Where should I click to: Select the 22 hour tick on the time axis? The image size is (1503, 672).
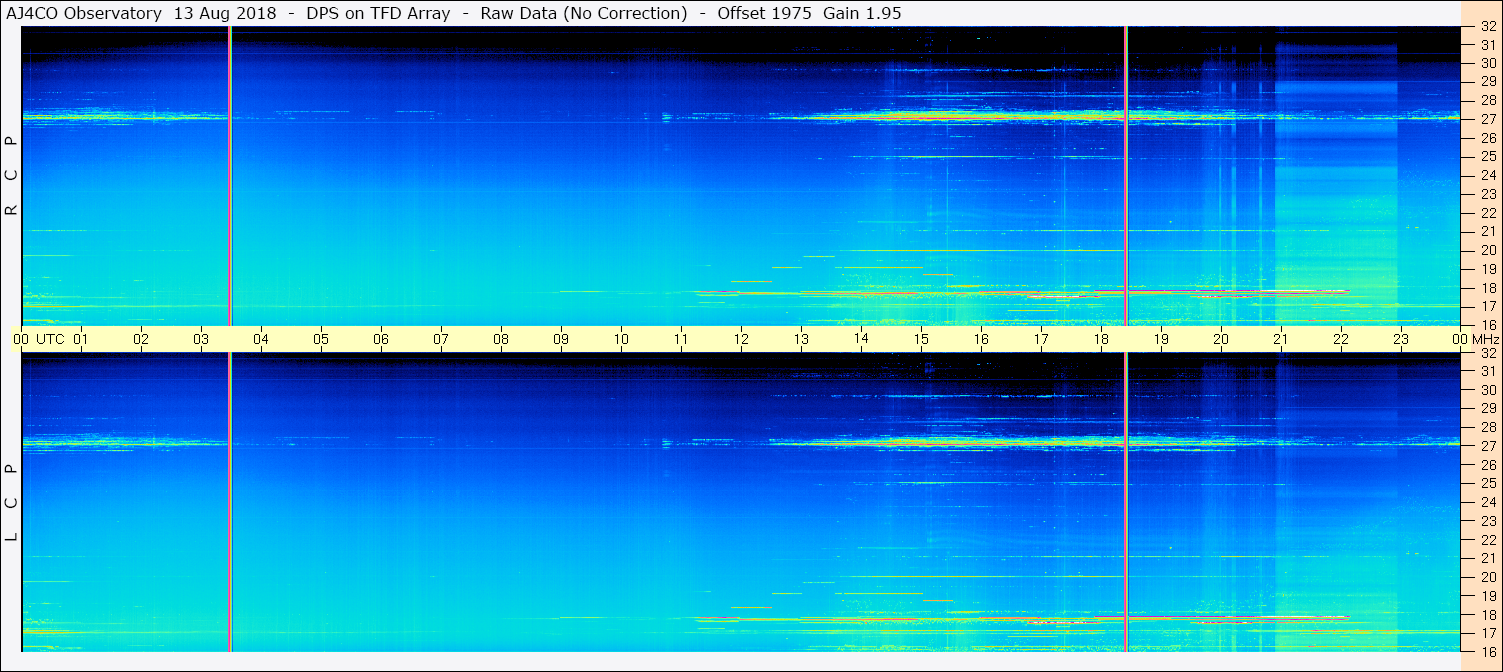[1341, 339]
